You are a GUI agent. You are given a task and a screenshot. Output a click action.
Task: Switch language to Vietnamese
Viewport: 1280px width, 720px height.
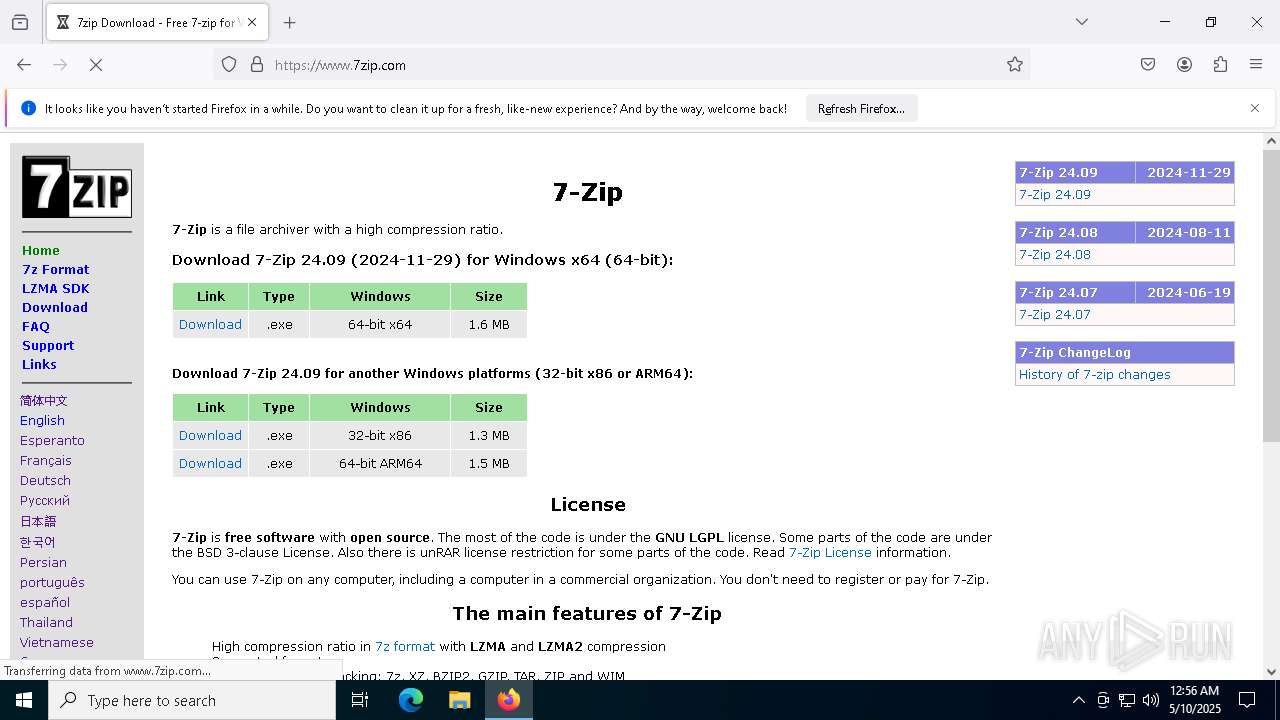pos(57,642)
